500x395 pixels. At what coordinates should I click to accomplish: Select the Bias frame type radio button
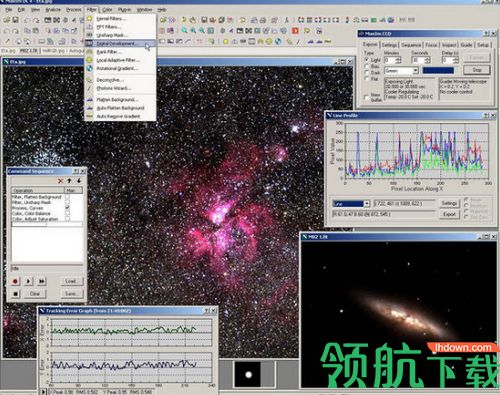tap(367, 66)
